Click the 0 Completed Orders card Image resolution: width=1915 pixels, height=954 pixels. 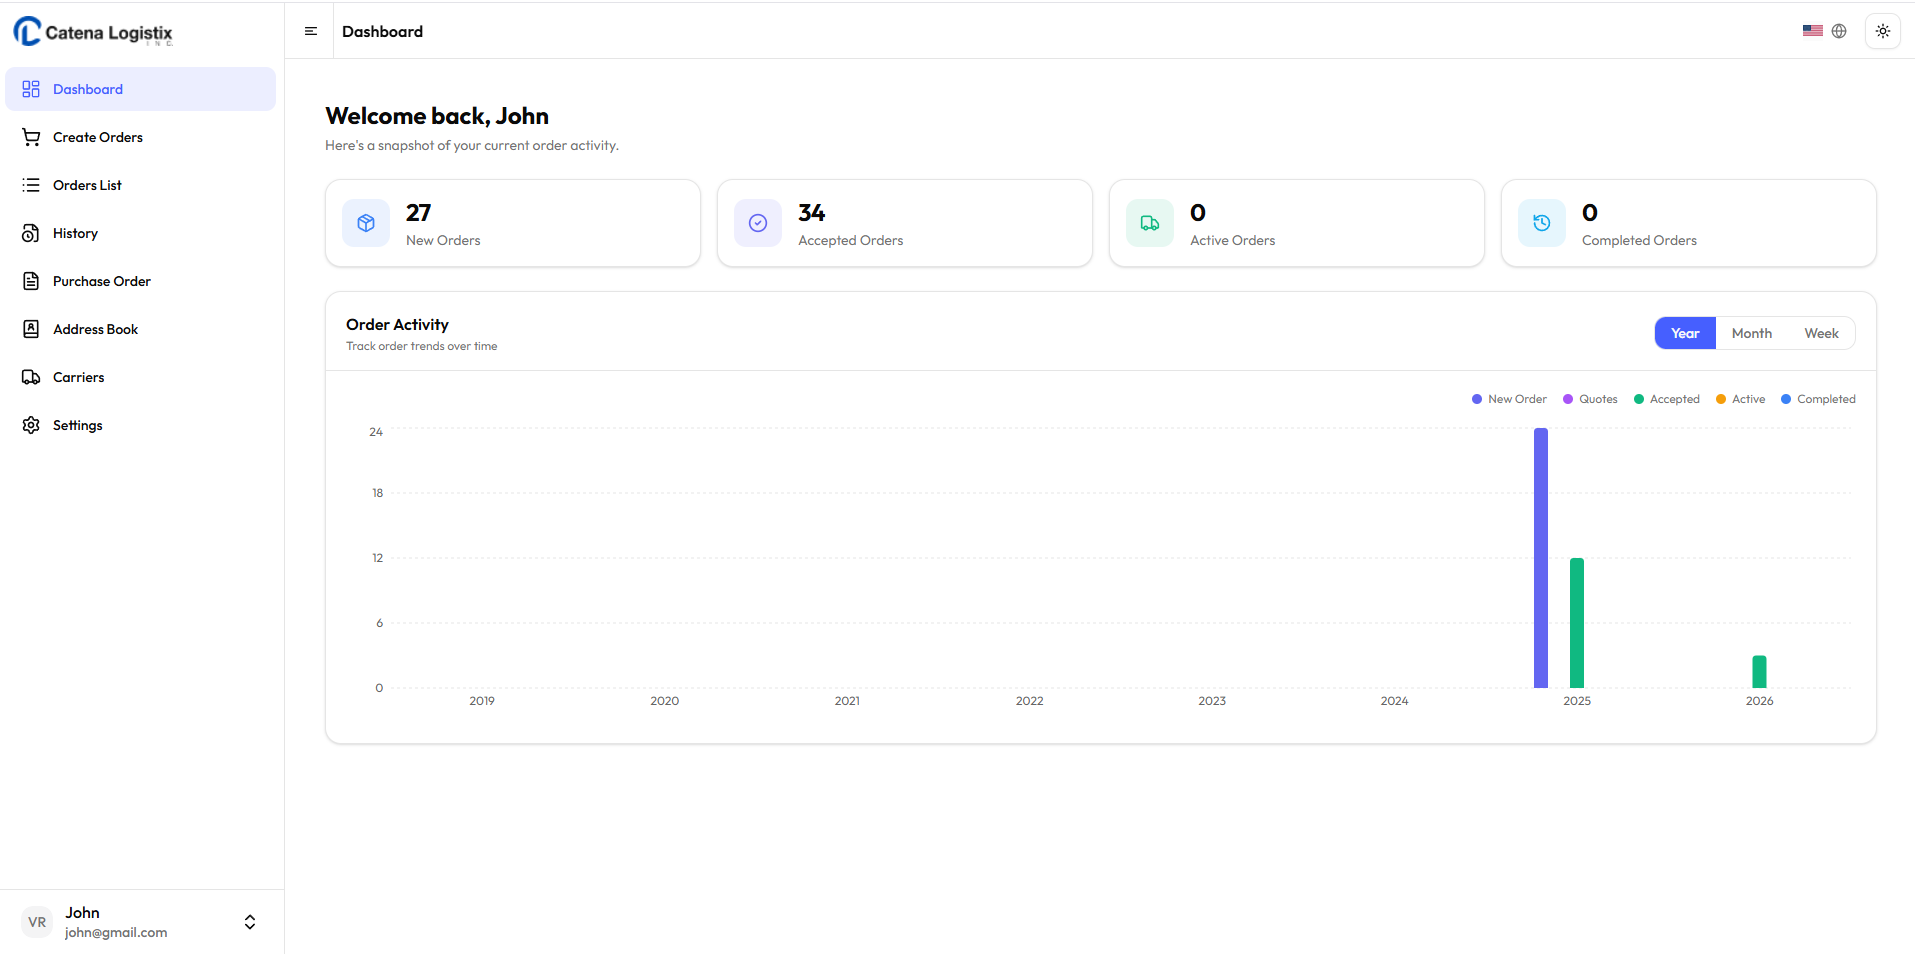pyautogui.click(x=1689, y=223)
